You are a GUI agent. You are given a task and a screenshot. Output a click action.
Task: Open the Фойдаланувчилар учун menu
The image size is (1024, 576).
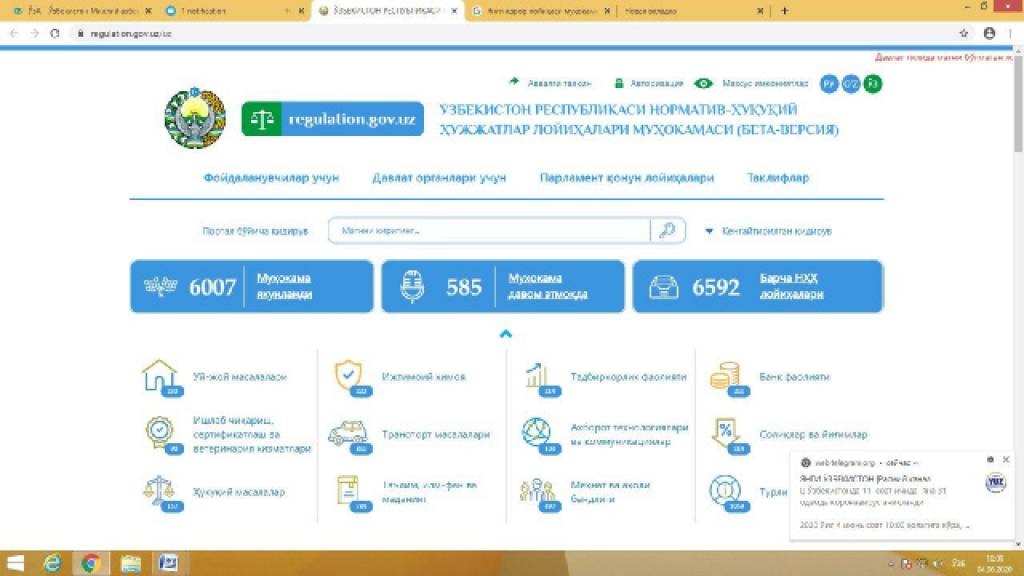[x=271, y=178]
